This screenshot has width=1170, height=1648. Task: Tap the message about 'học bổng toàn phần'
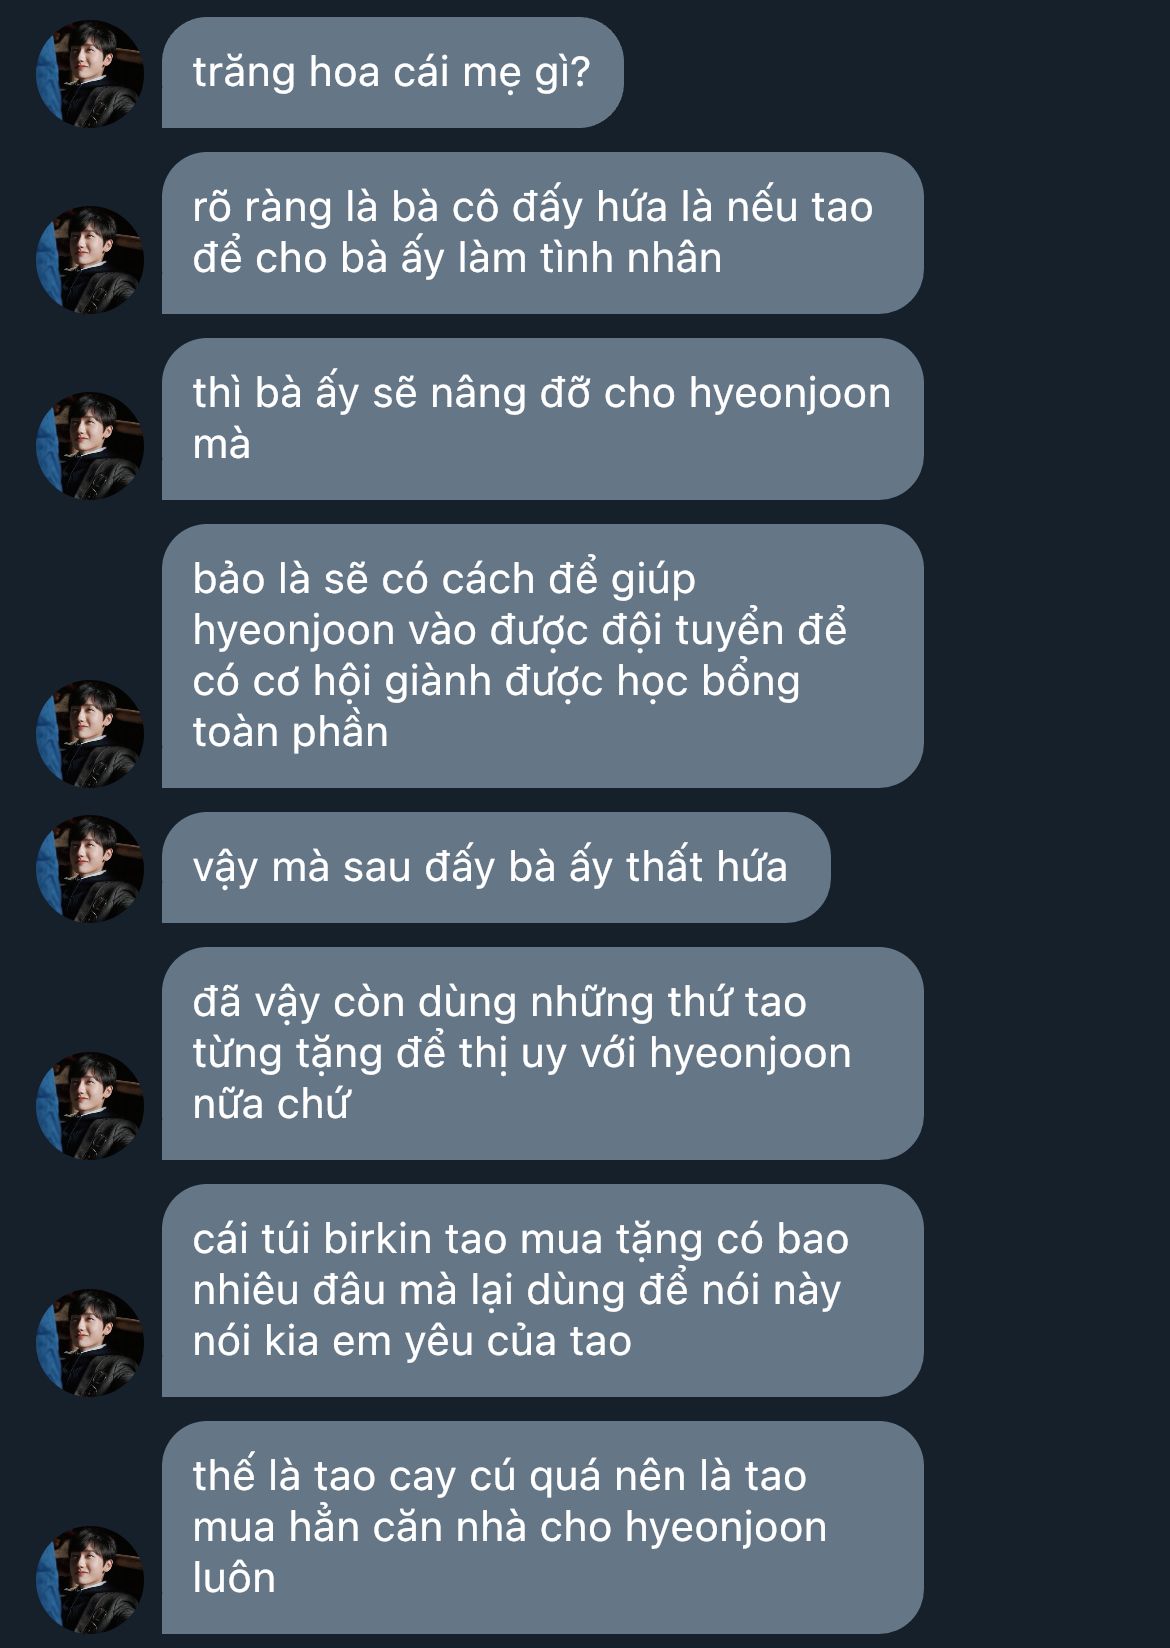click(x=542, y=656)
